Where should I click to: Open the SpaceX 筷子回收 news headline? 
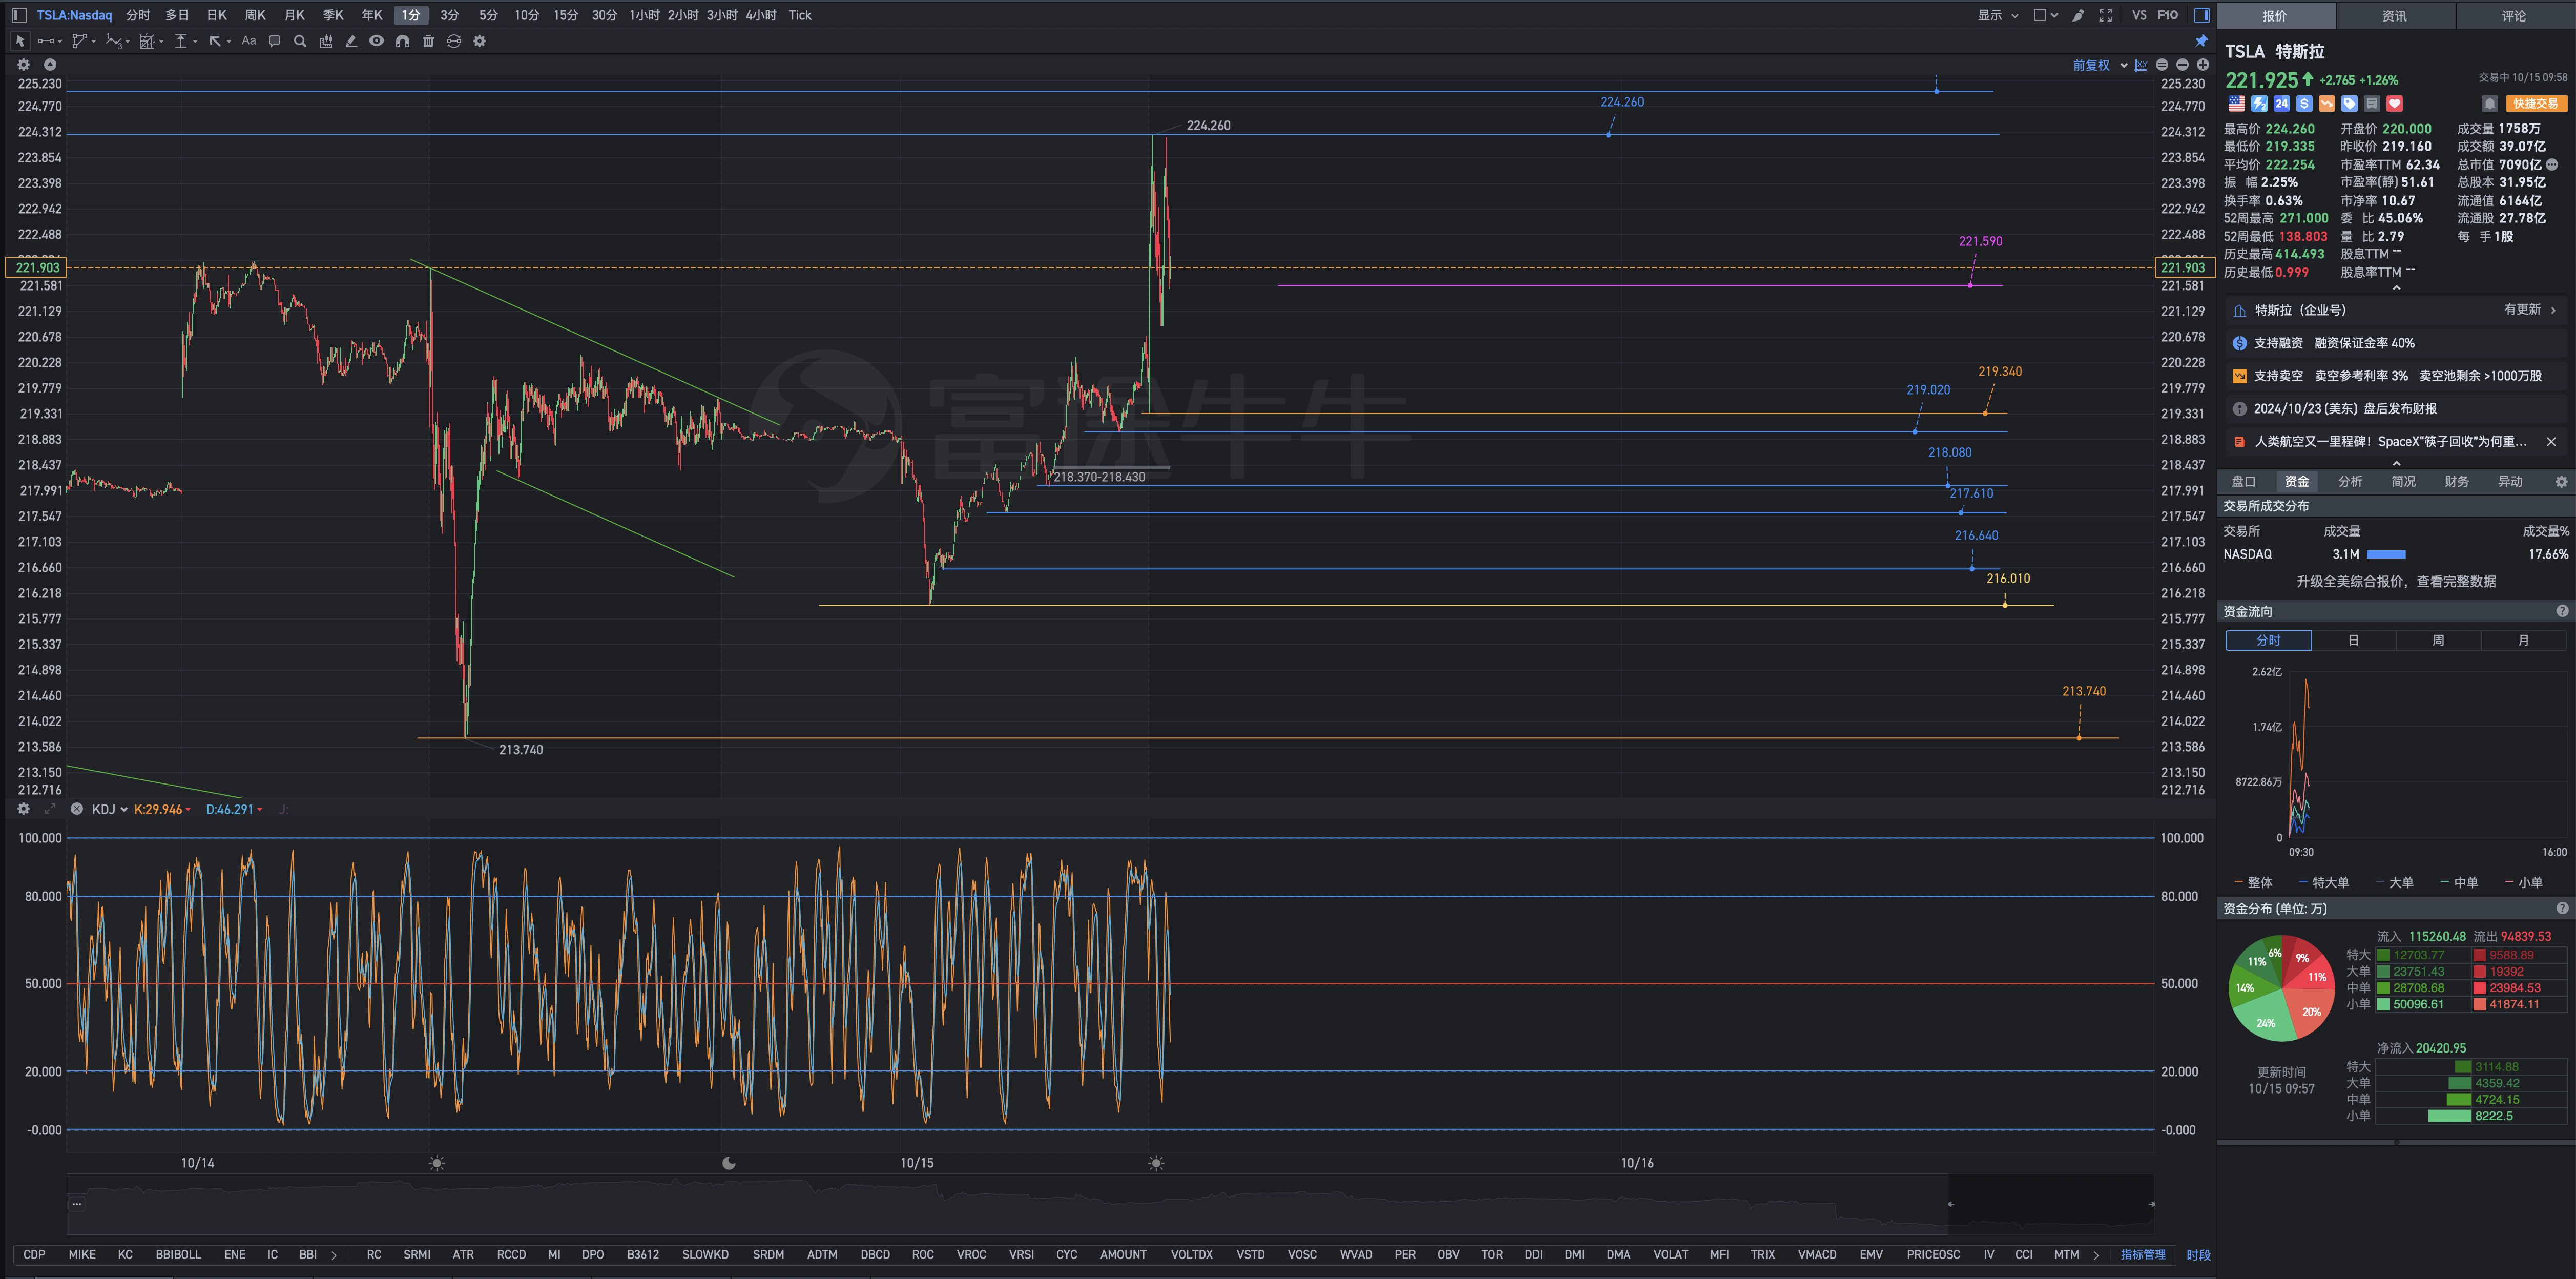click(x=2390, y=441)
